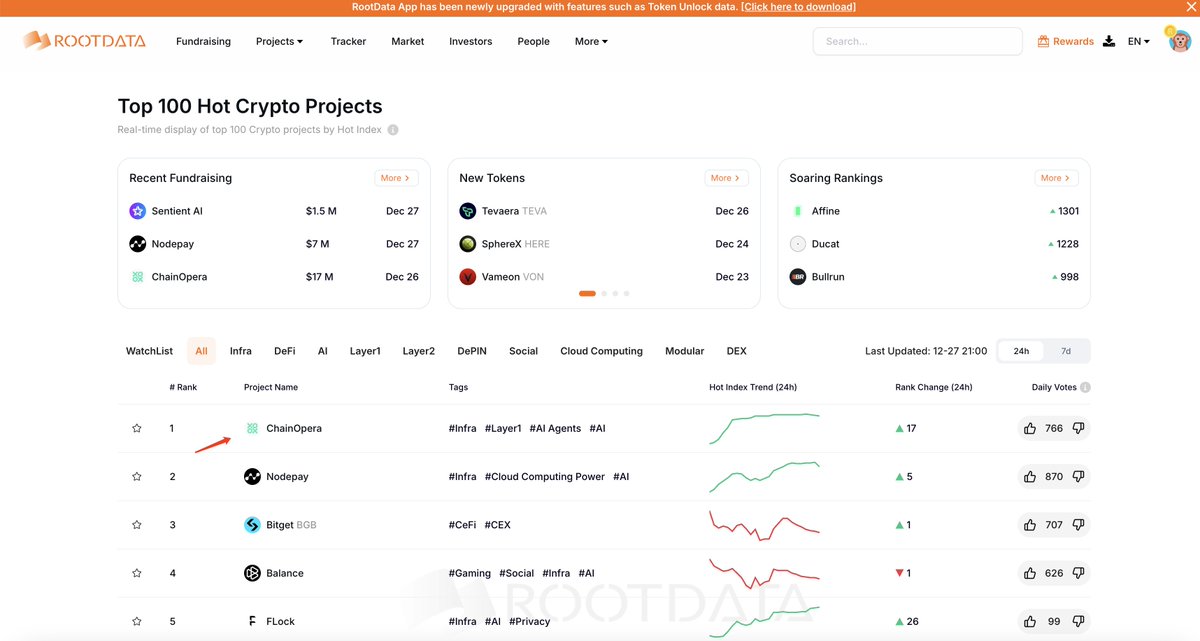1200x641 pixels.
Task: Open the EN language dropdown
Action: click(1139, 41)
